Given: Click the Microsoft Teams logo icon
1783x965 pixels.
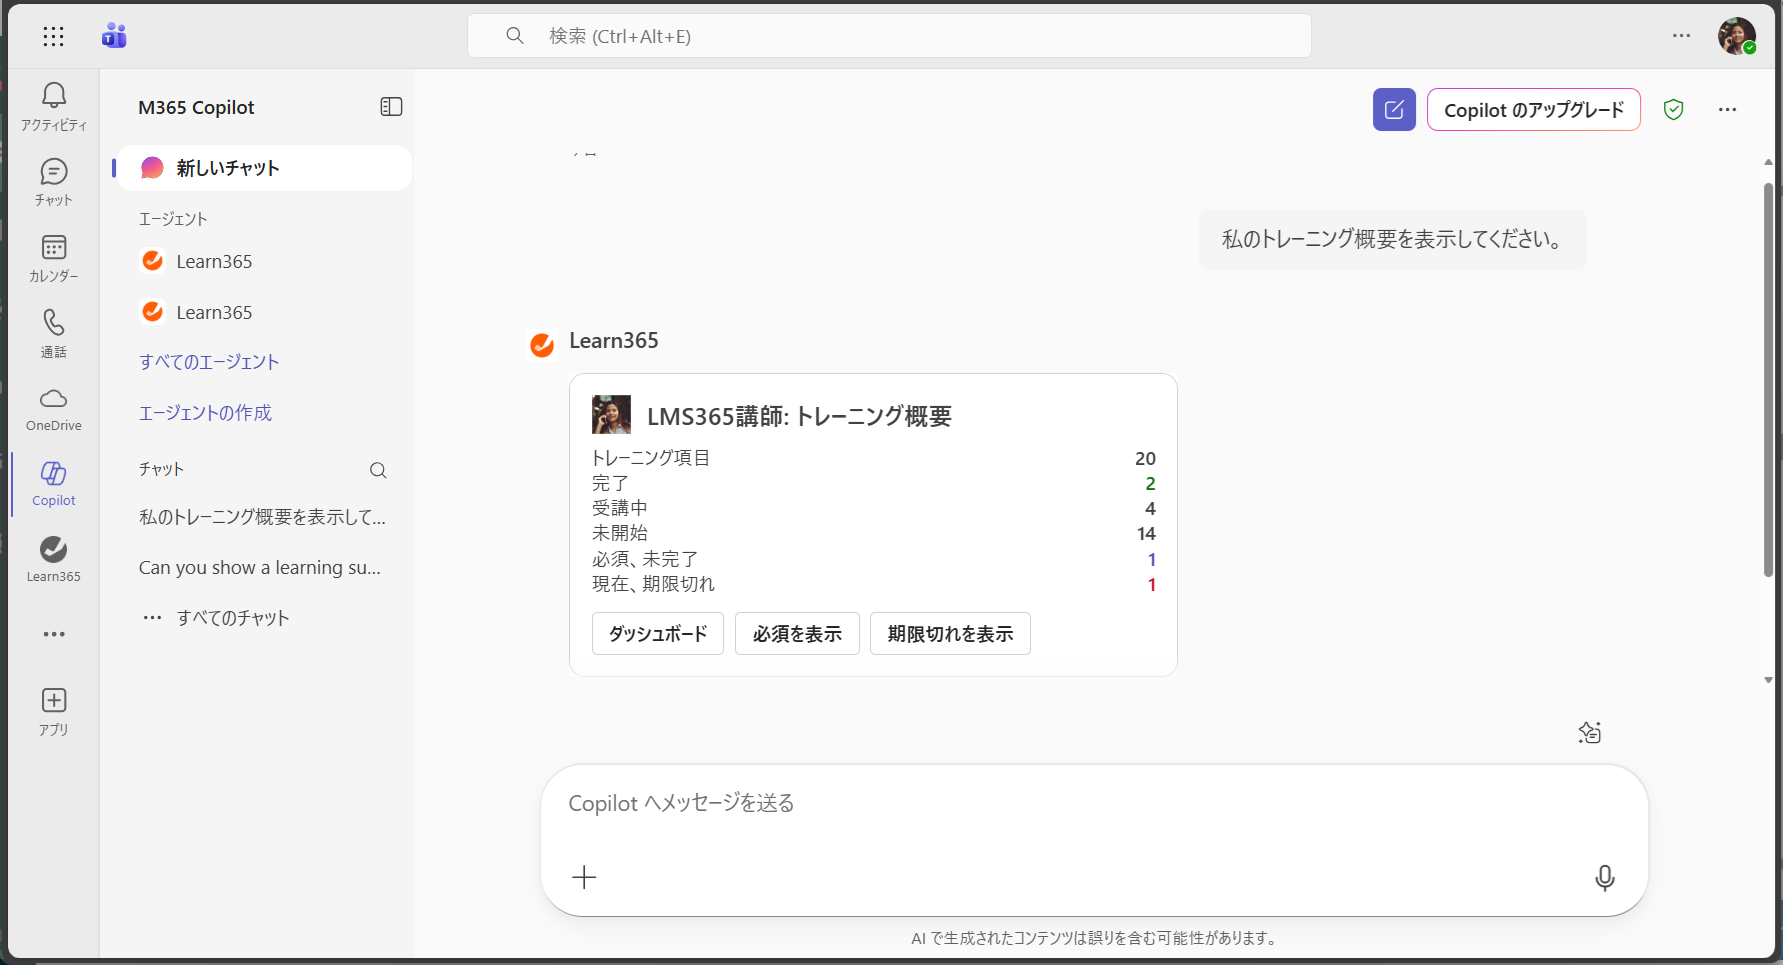Looking at the screenshot, I should coord(114,36).
